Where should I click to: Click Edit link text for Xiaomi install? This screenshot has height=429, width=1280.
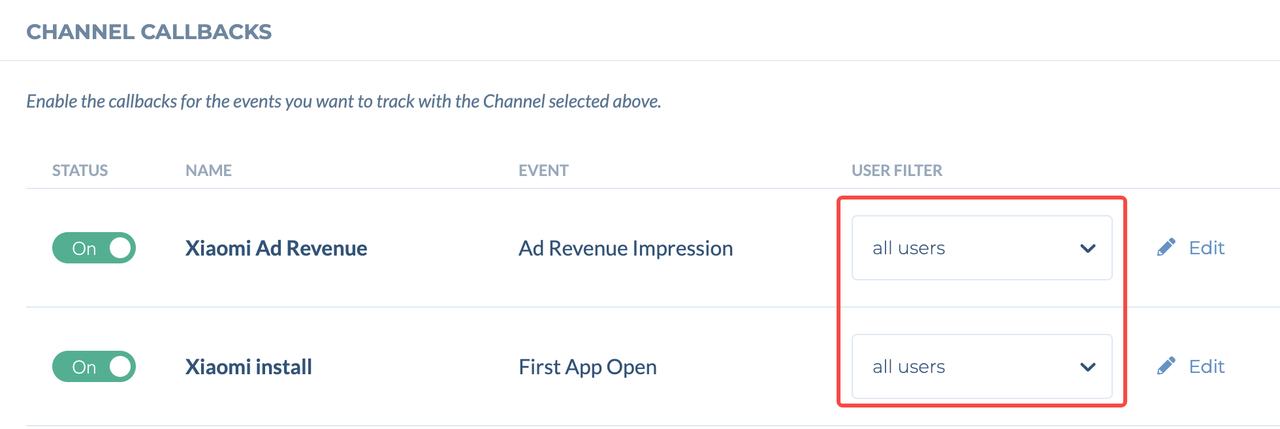coord(1206,367)
